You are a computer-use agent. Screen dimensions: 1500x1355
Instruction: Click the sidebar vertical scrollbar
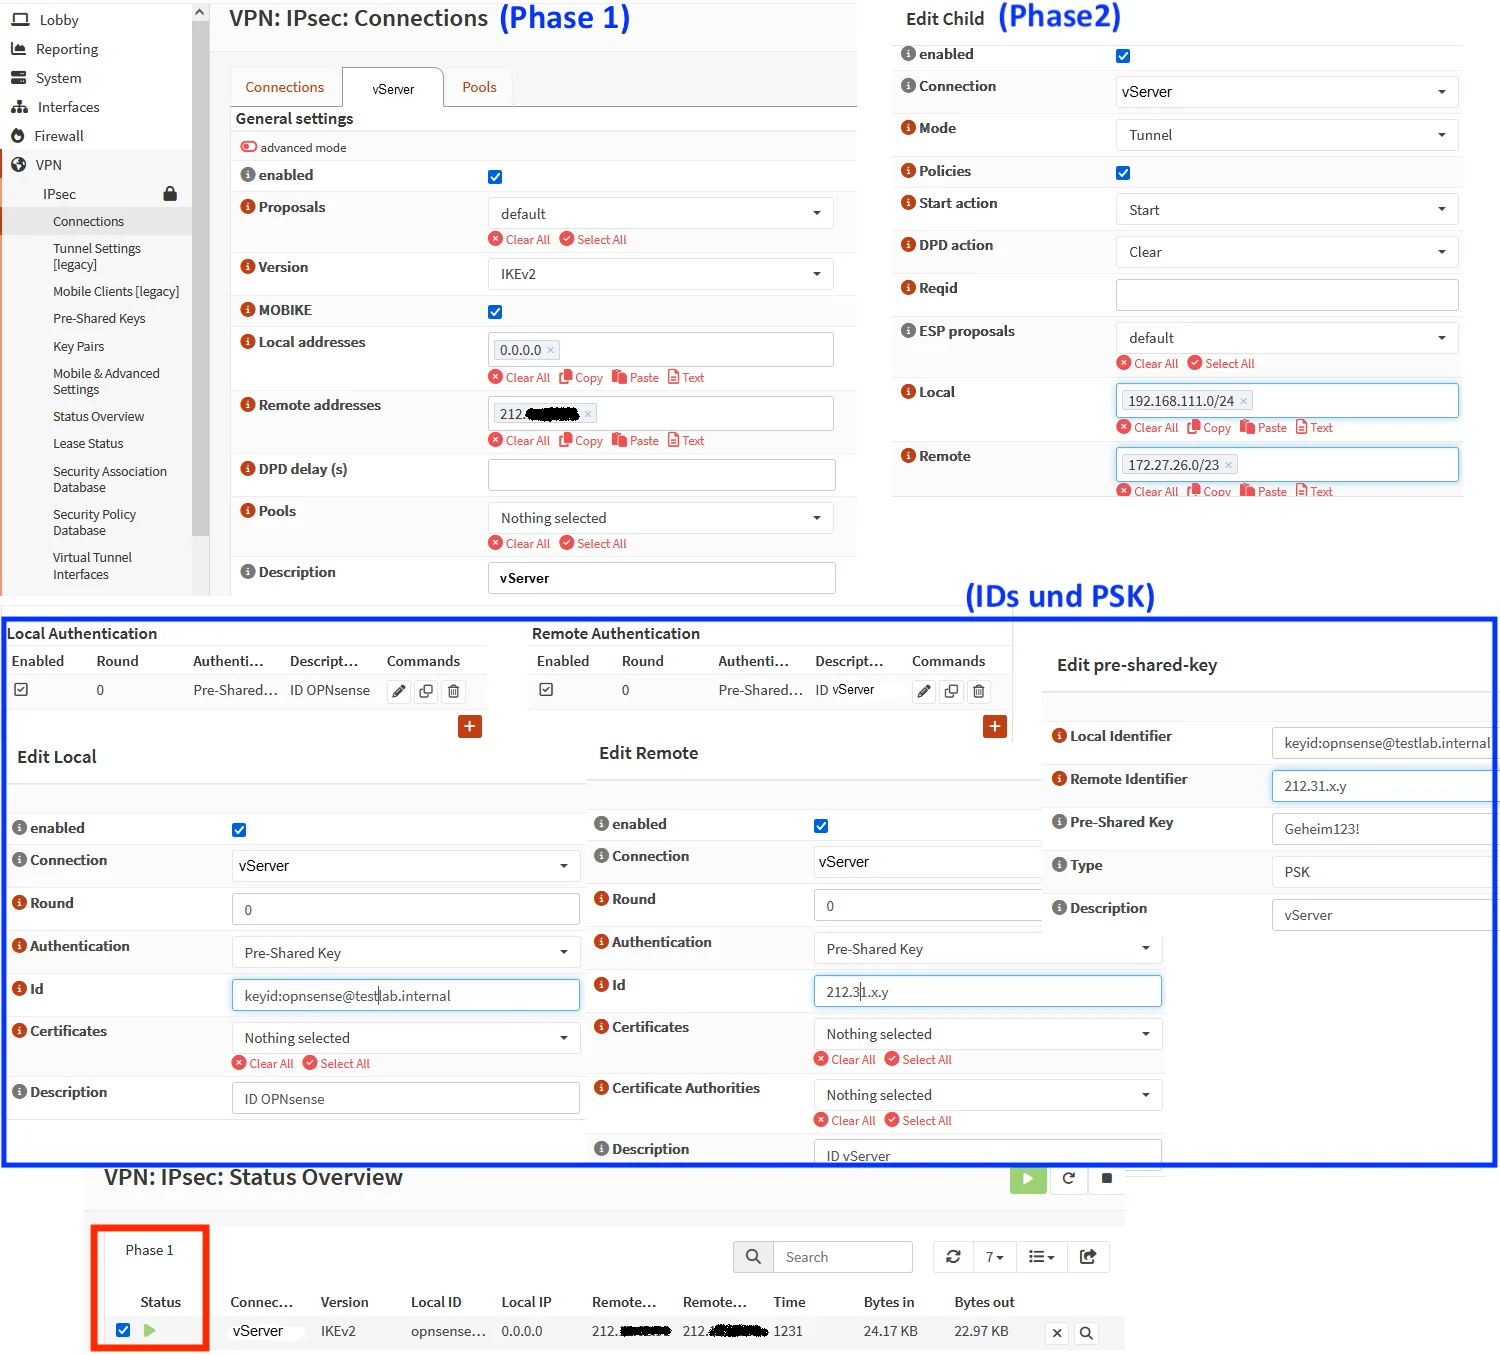click(200, 280)
